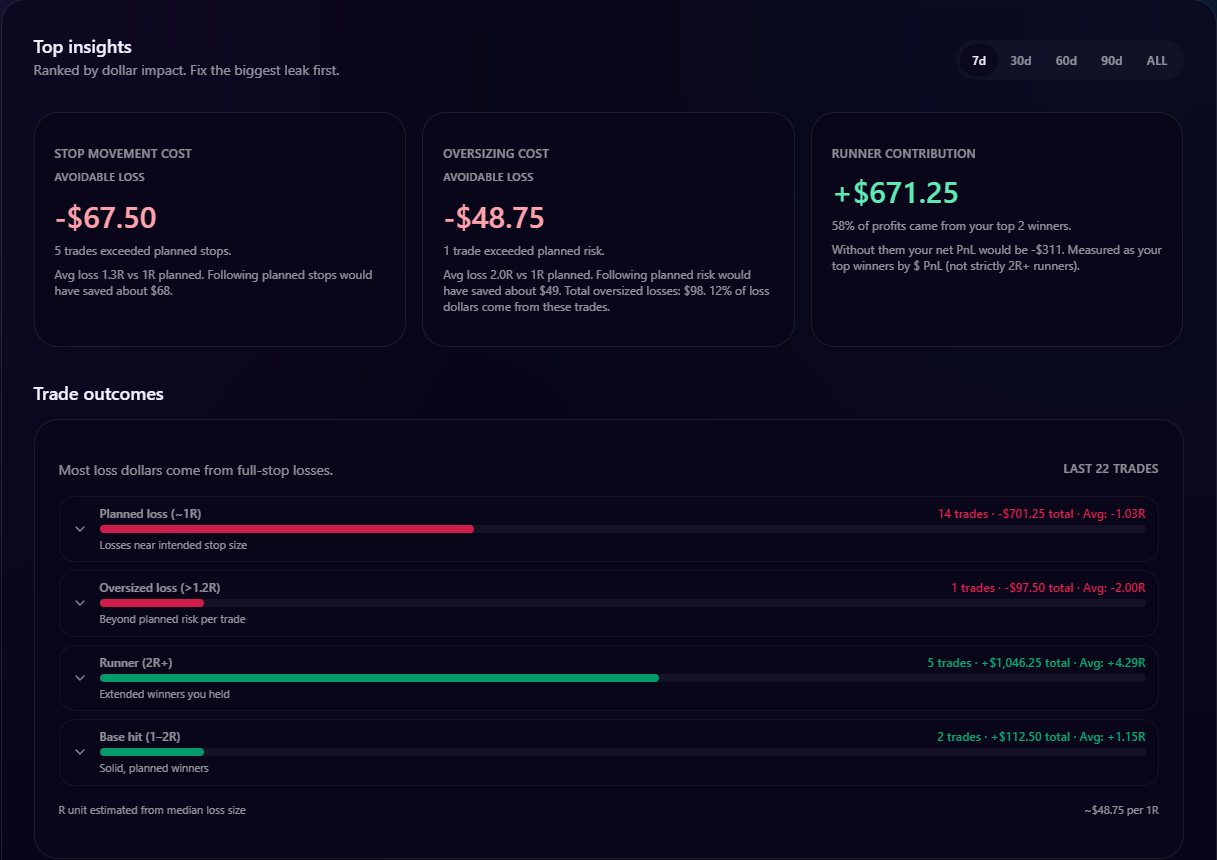Screen dimensions: 1217x860
Task: Select the ALL time range option
Action: click(x=1156, y=60)
